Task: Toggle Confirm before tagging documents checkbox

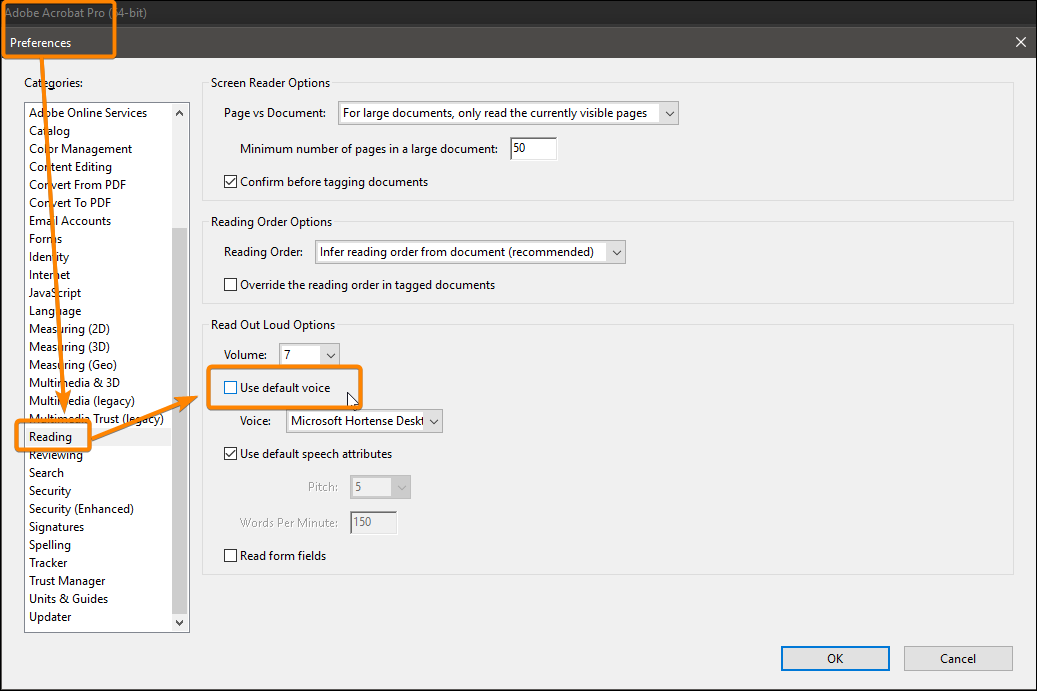Action: [x=232, y=182]
